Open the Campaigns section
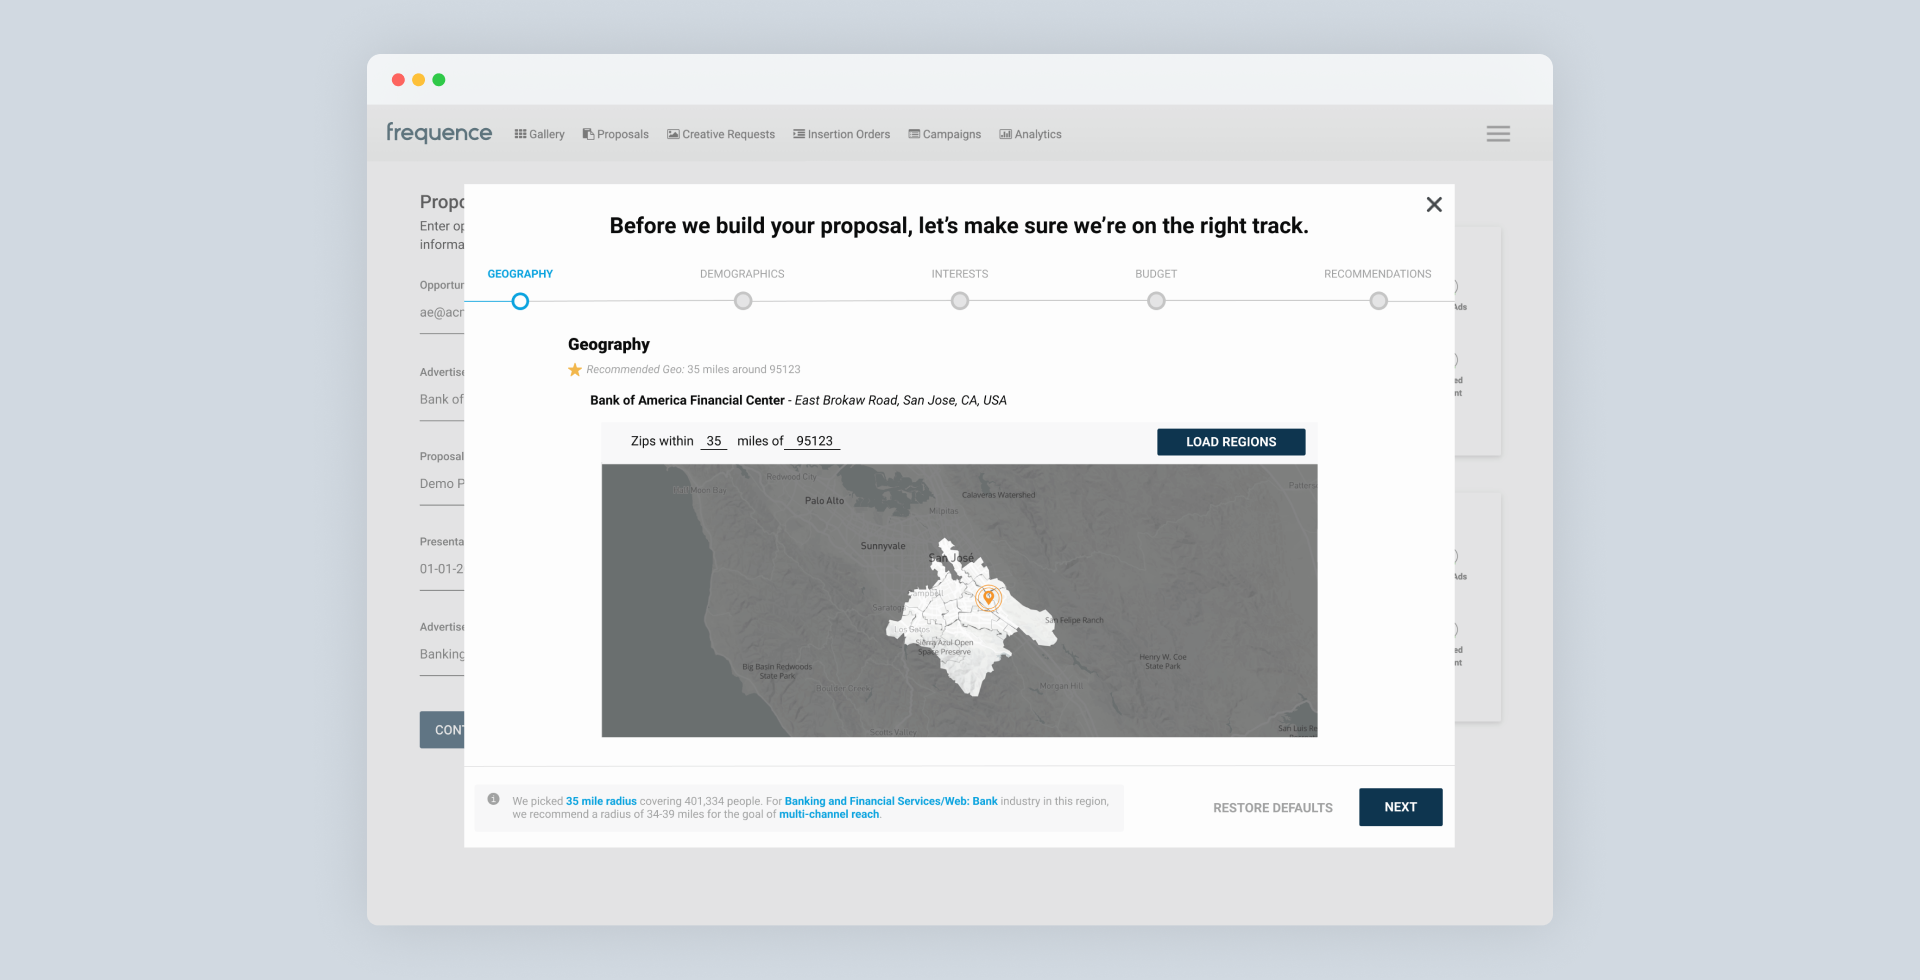The image size is (1920, 980). (944, 134)
